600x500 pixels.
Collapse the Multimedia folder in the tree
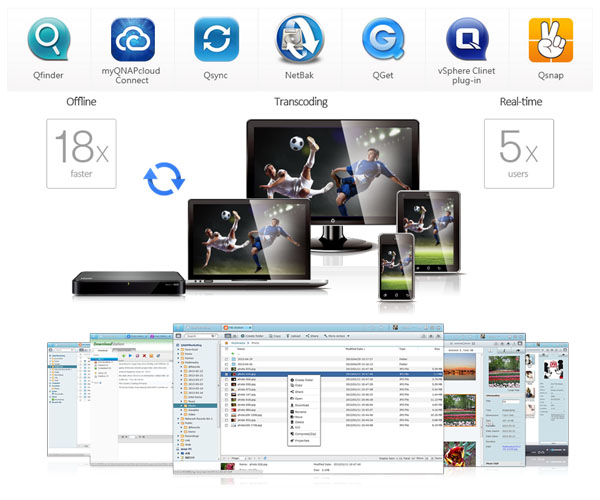(178, 362)
